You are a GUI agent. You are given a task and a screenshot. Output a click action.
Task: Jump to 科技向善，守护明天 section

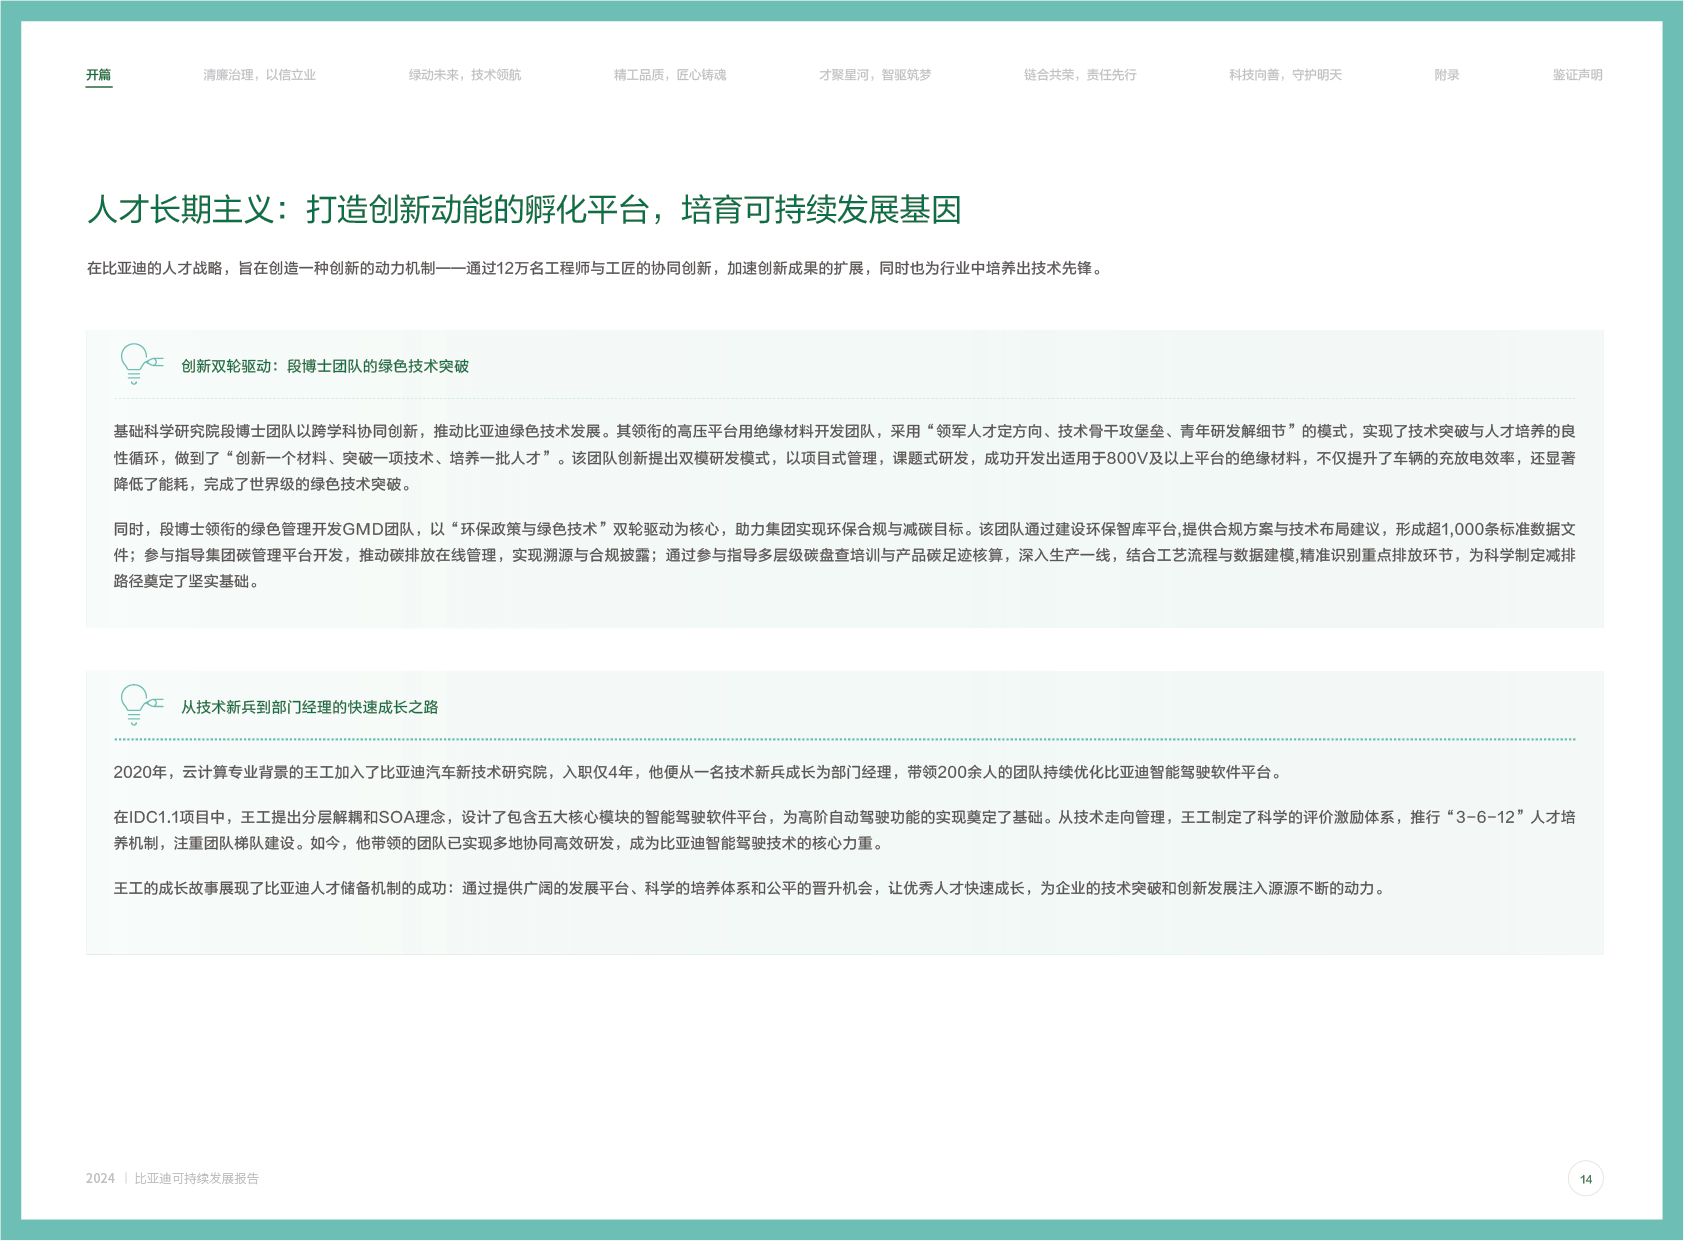1285,75
